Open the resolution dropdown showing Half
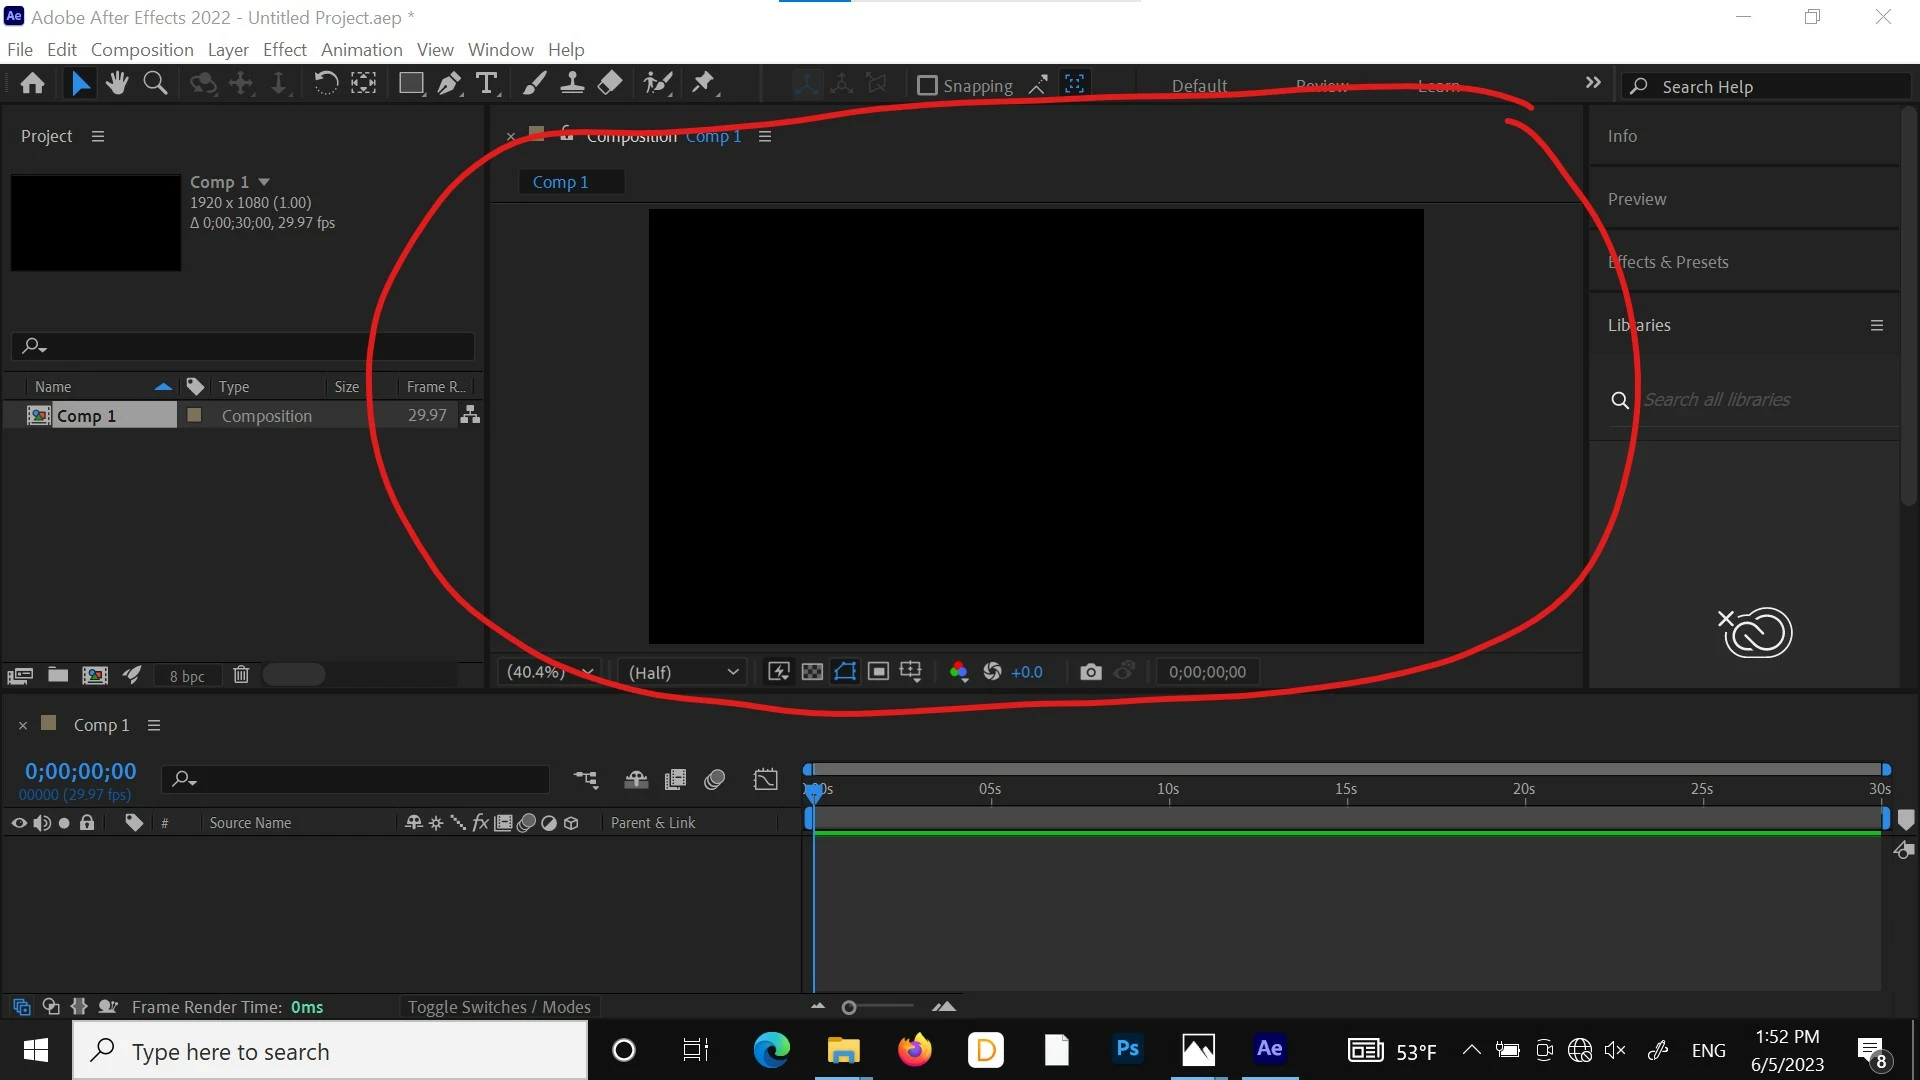 coord(683,672)
